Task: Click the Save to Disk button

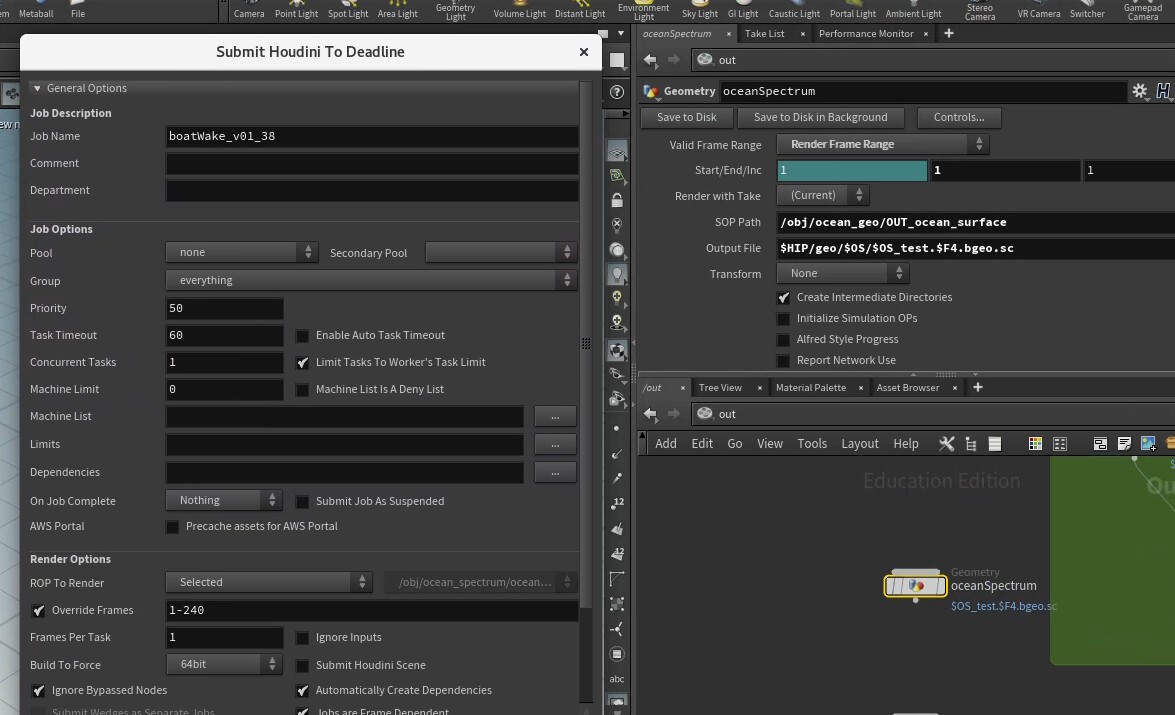Action: coord(686,118)
